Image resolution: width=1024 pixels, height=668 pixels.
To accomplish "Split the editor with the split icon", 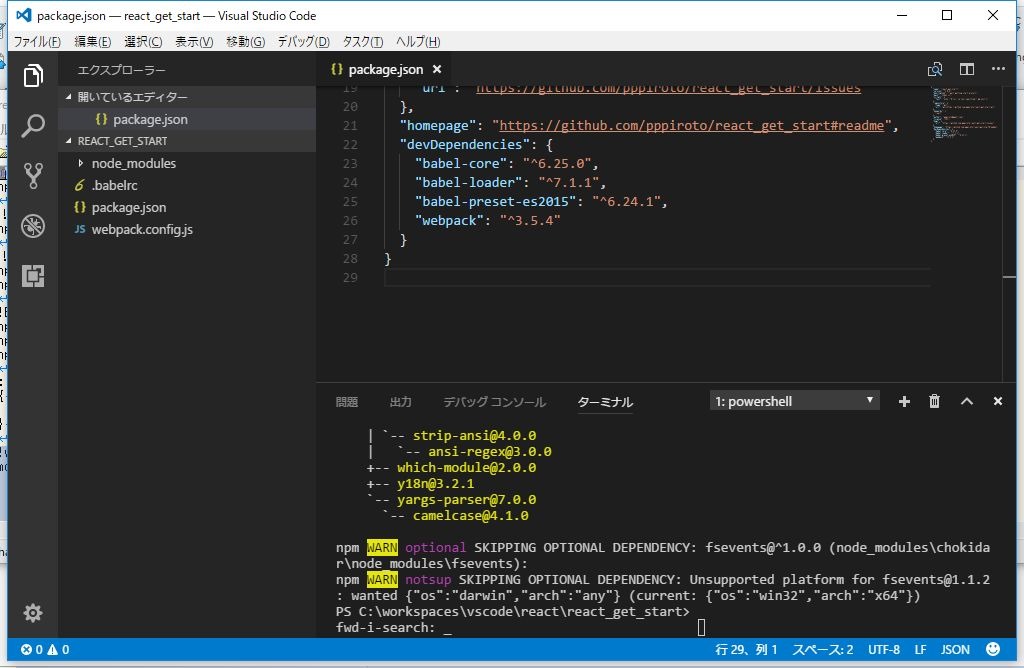I will pyautogui.click(x=966, y=69).
